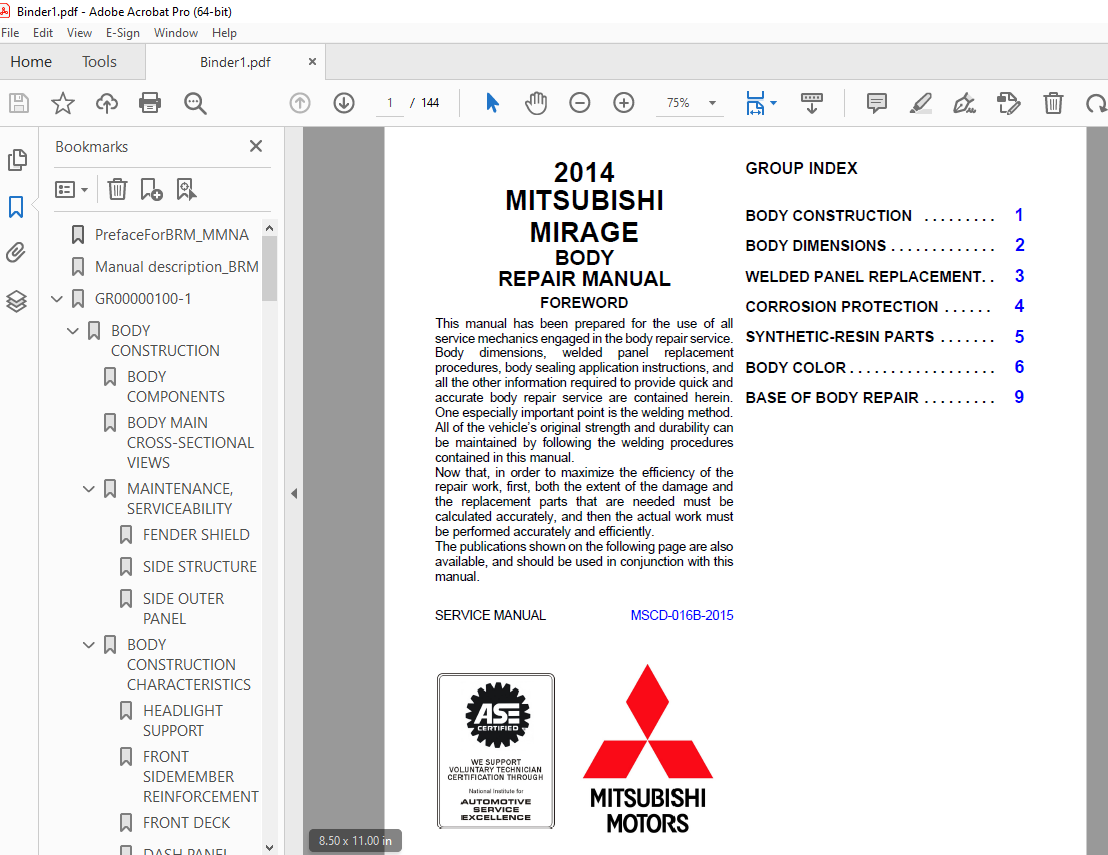Click the scrolling mode keyboard icon

click(811, 103)
